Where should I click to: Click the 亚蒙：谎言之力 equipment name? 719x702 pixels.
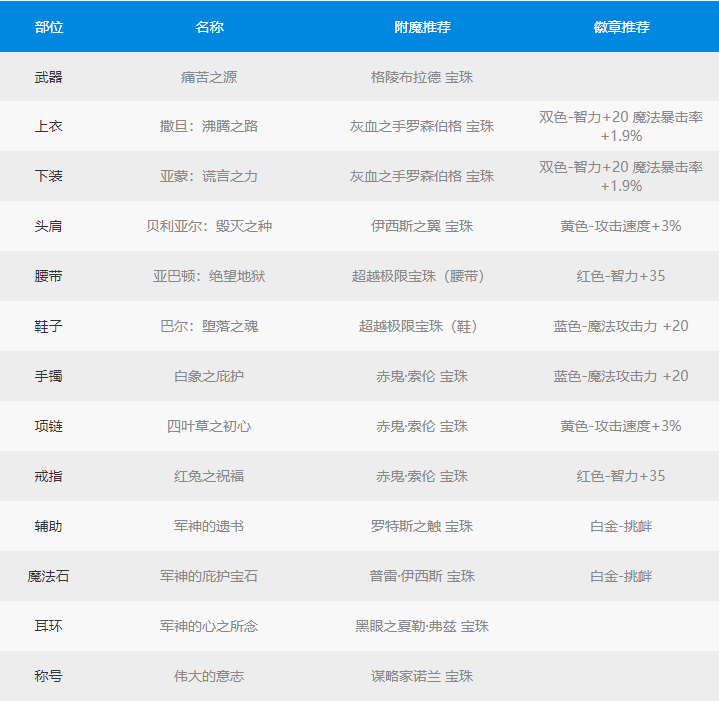[x=209, y=176]
